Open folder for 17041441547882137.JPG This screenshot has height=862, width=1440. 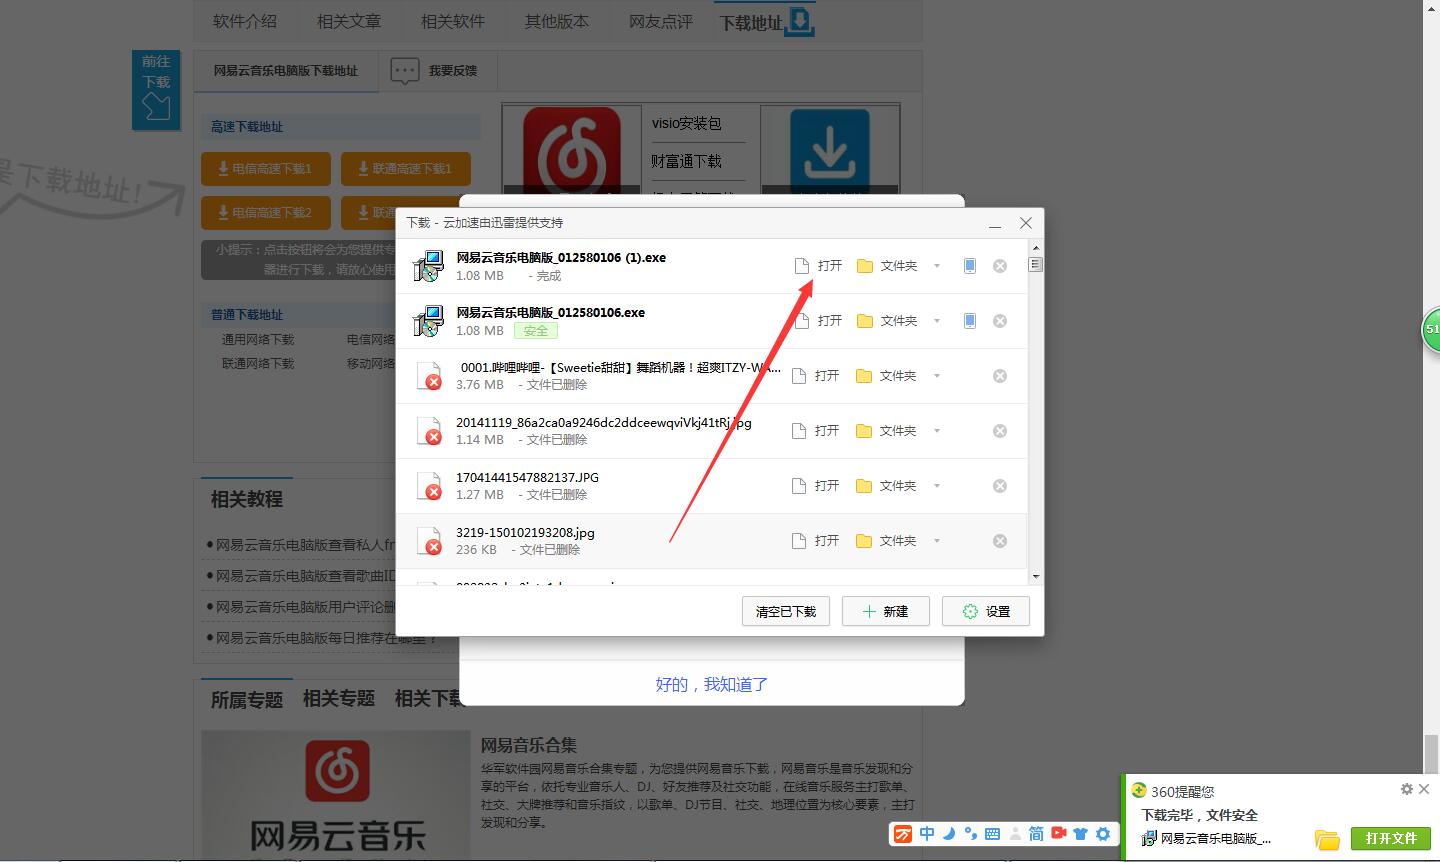887,486
